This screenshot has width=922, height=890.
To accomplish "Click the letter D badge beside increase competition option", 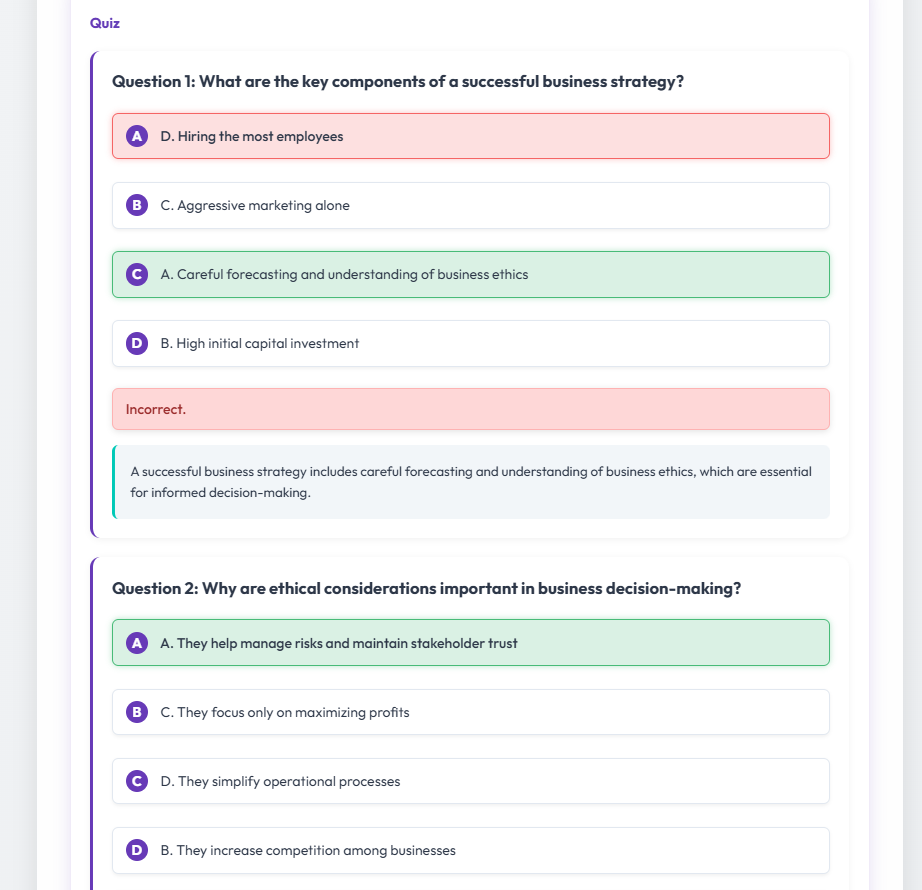I will coord(137,850).
